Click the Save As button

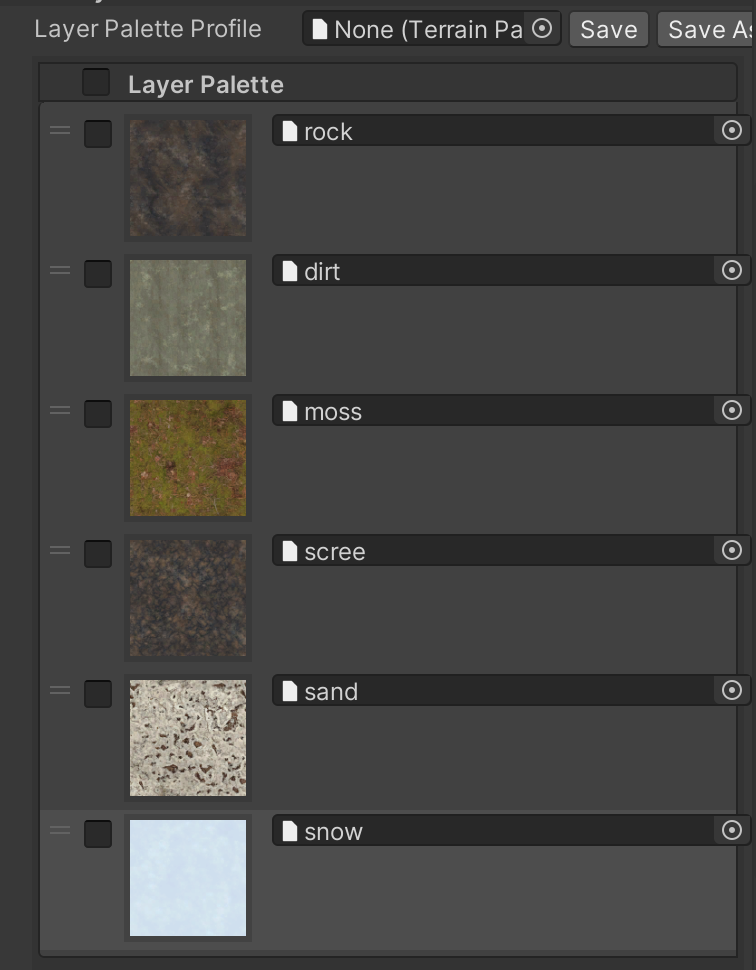click(x=708, y=30)
